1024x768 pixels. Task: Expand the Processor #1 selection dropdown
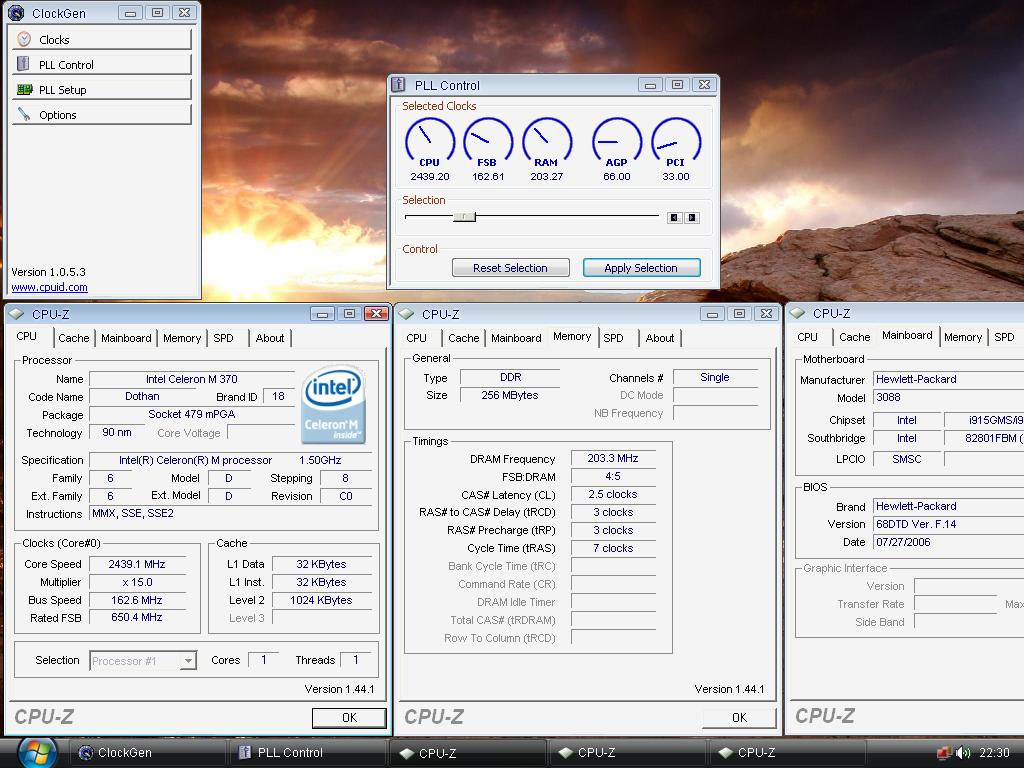188,661
